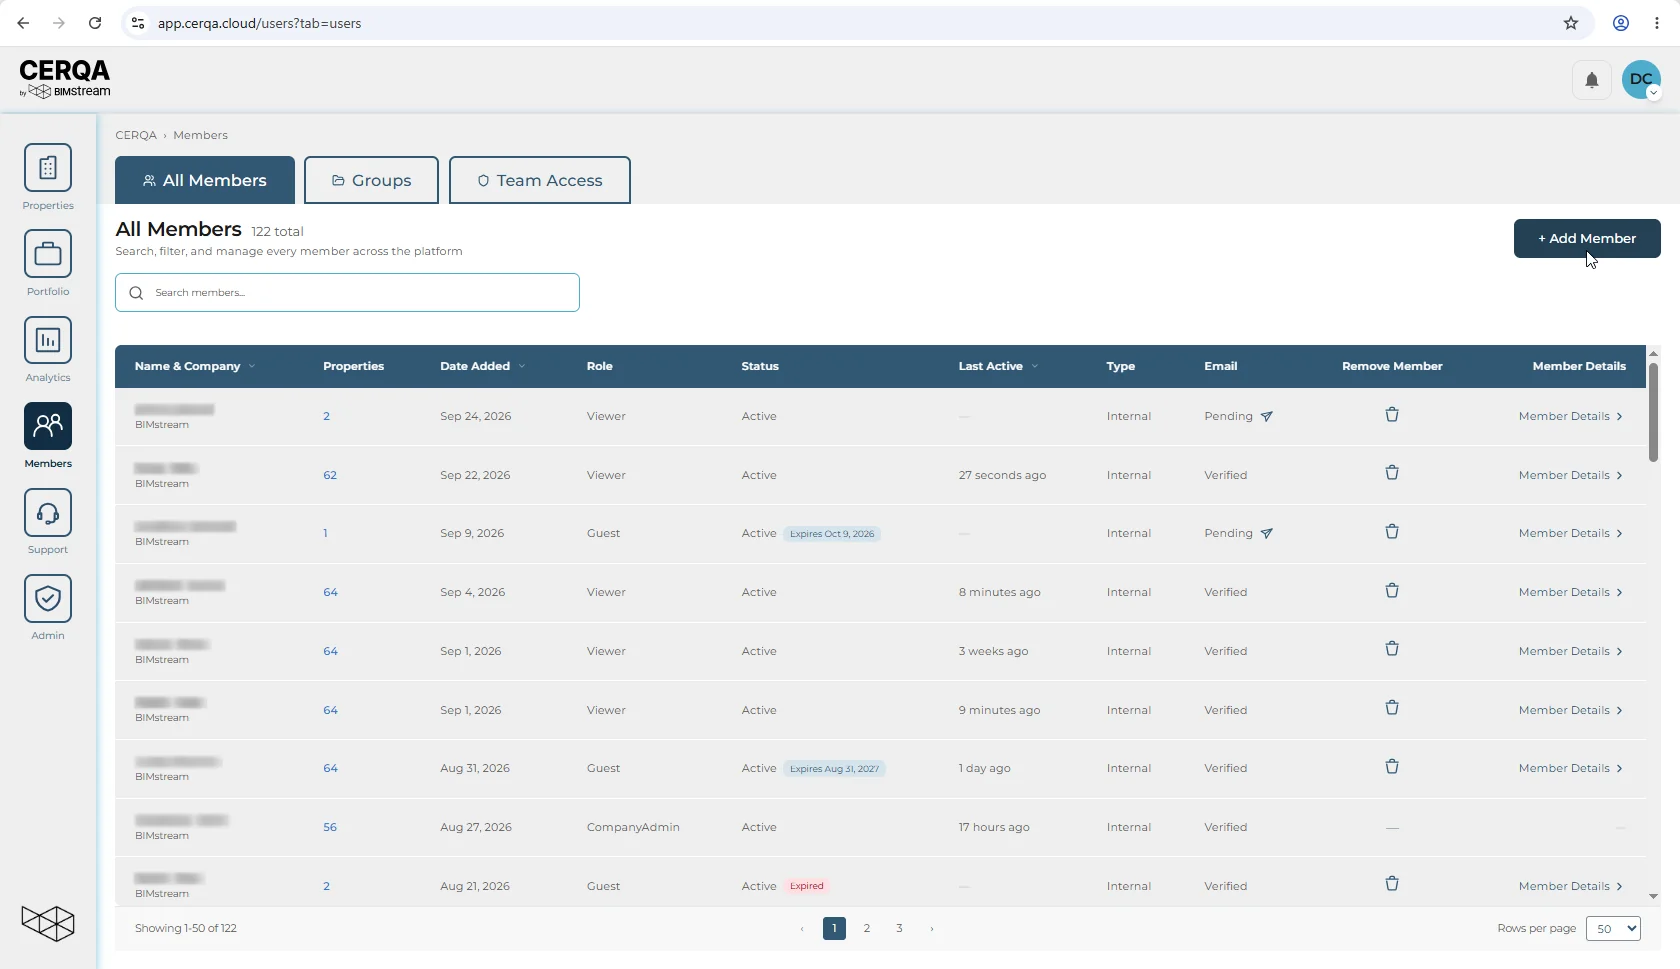This screenshot has height=969, width=1680.
Task: Sort by Name & Company column arrow
Action: [252, 366]
